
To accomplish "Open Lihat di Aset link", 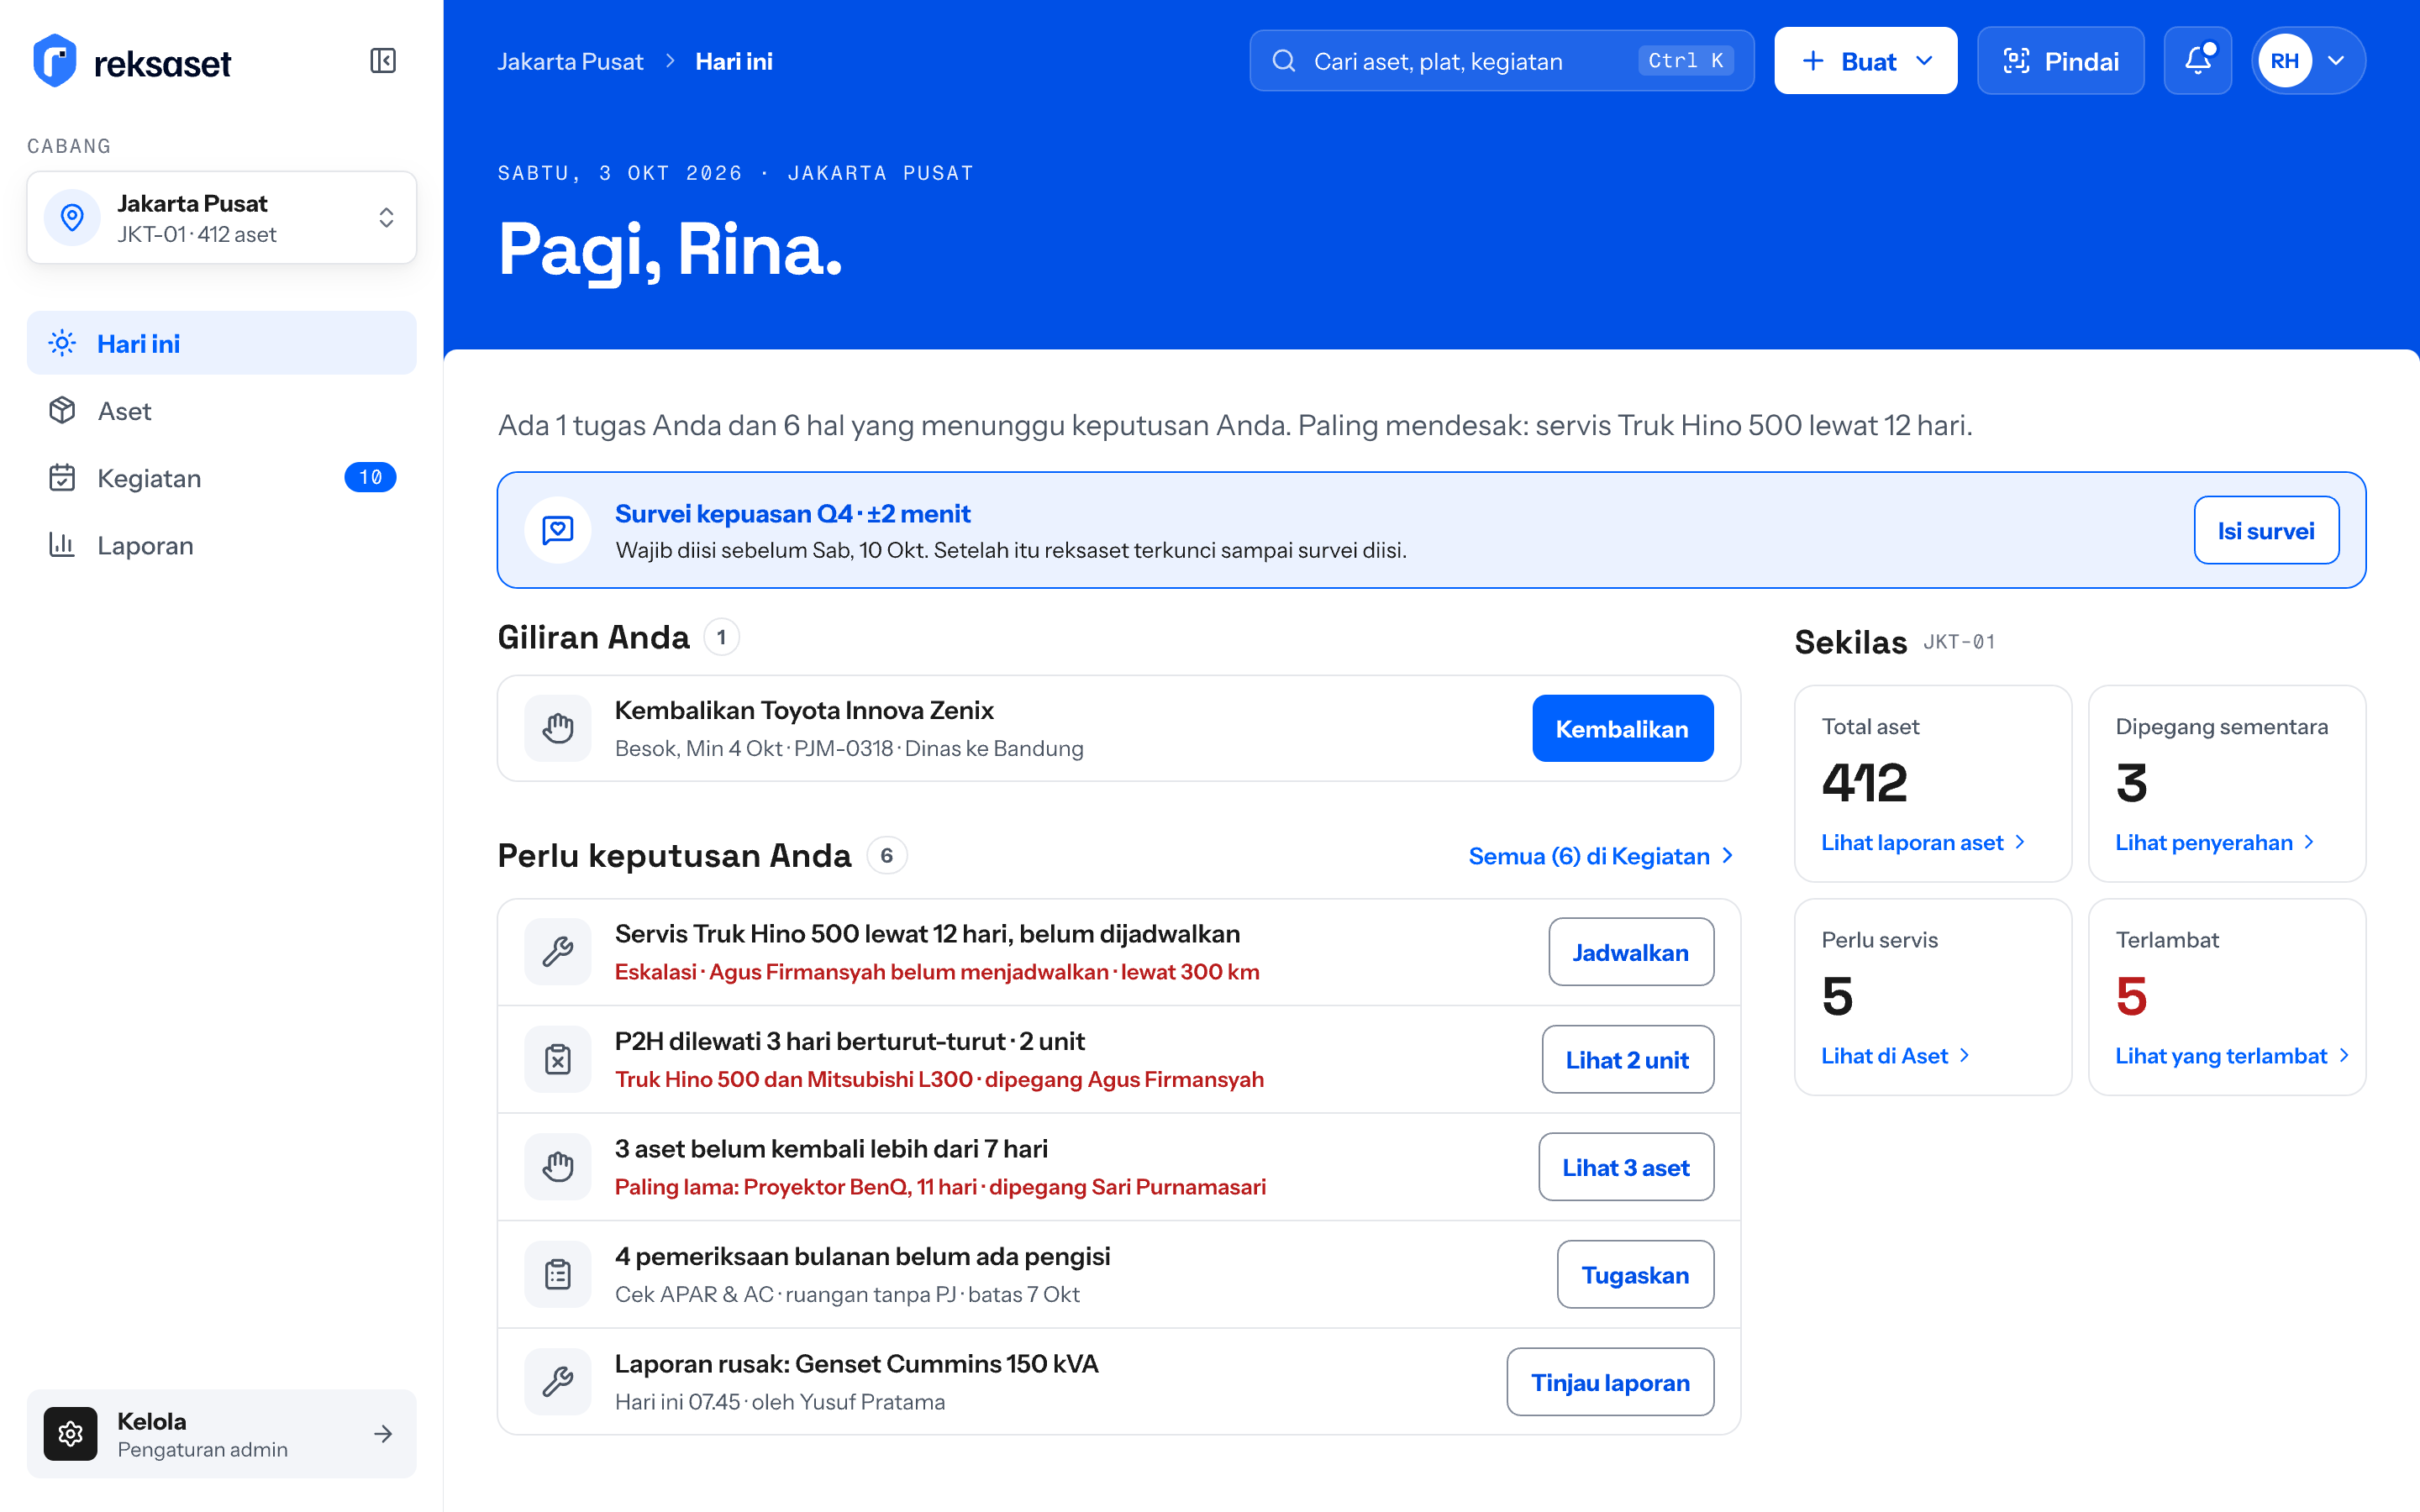I will point(1895,1055).
